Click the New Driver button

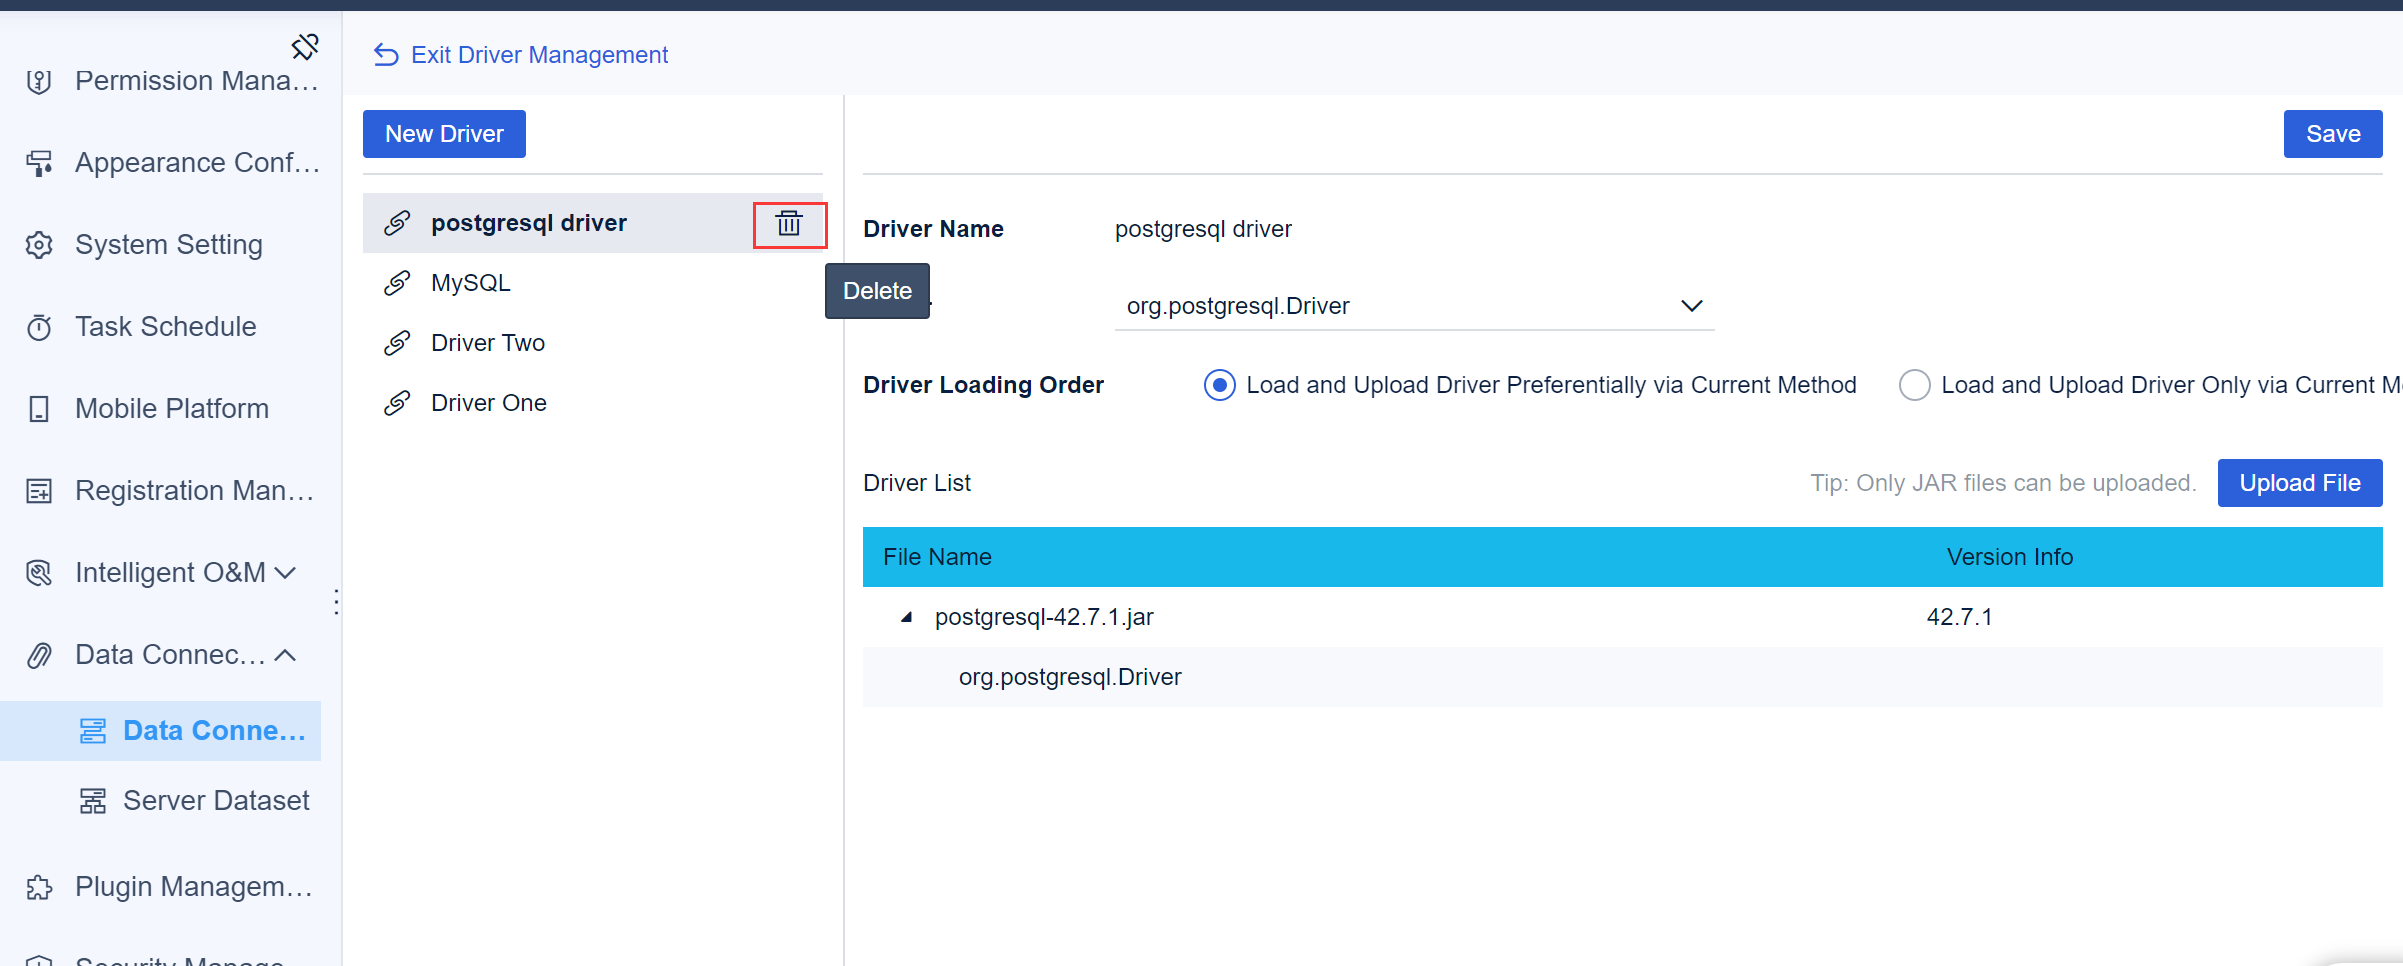[x=444, y=133]
